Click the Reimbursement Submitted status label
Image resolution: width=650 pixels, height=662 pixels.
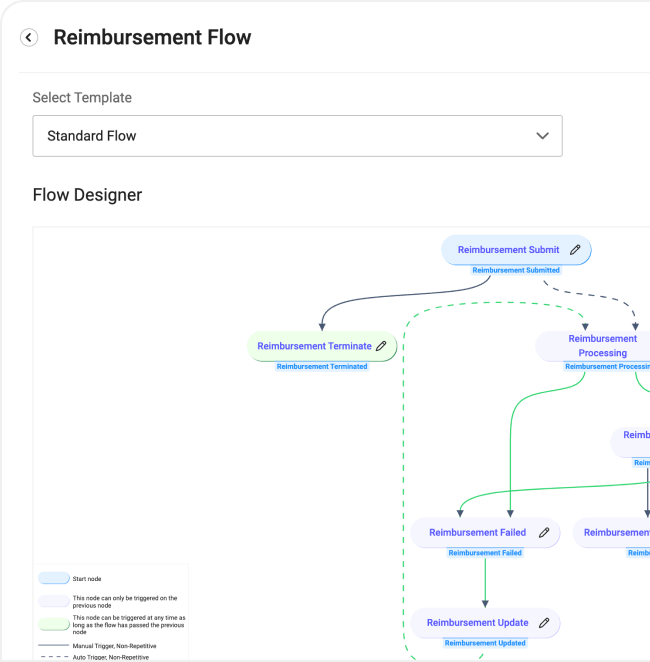[516, 270]
